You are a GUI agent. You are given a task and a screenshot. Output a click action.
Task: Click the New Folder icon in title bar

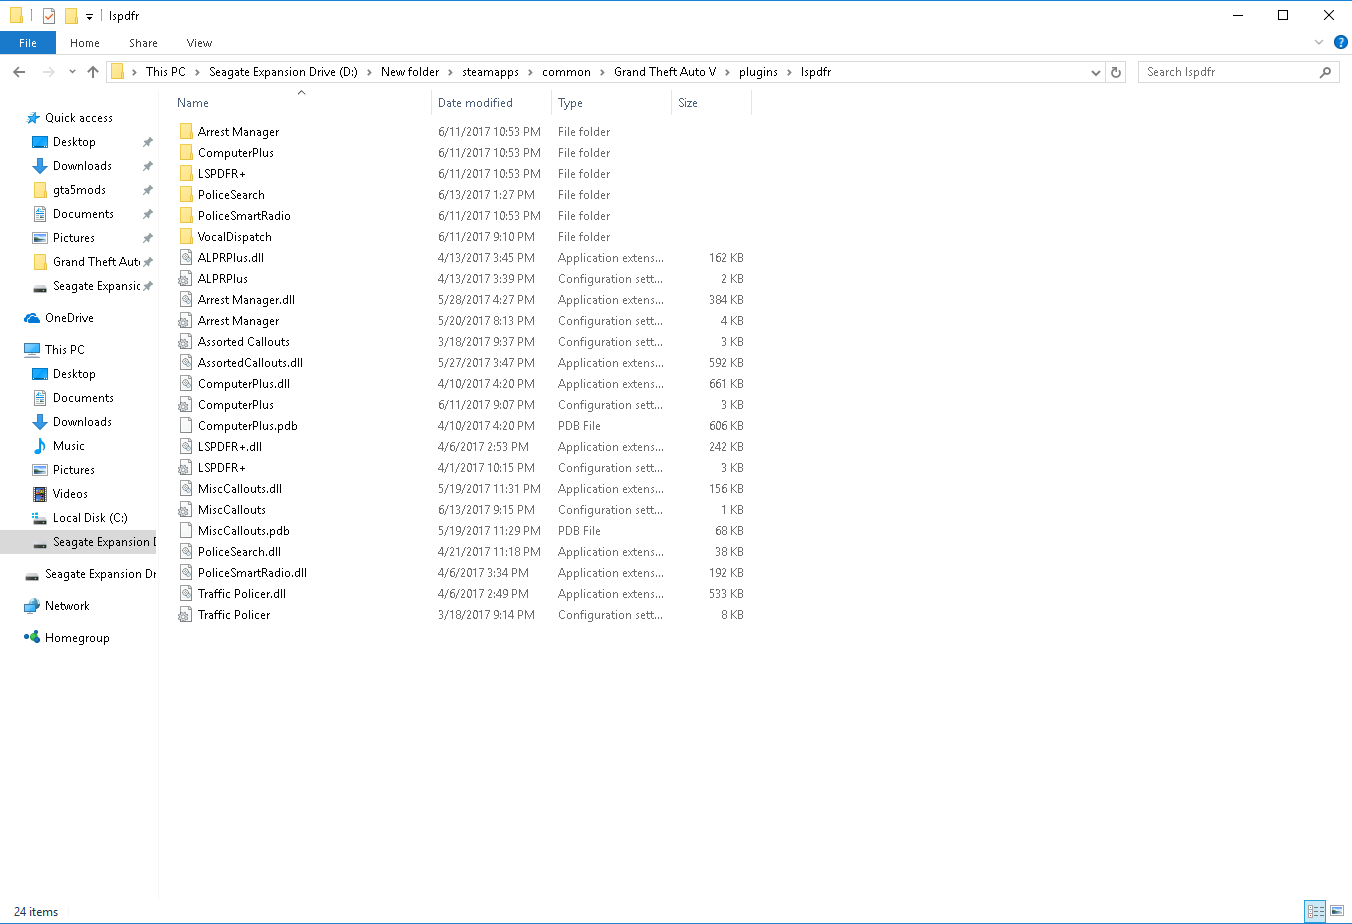71,16
